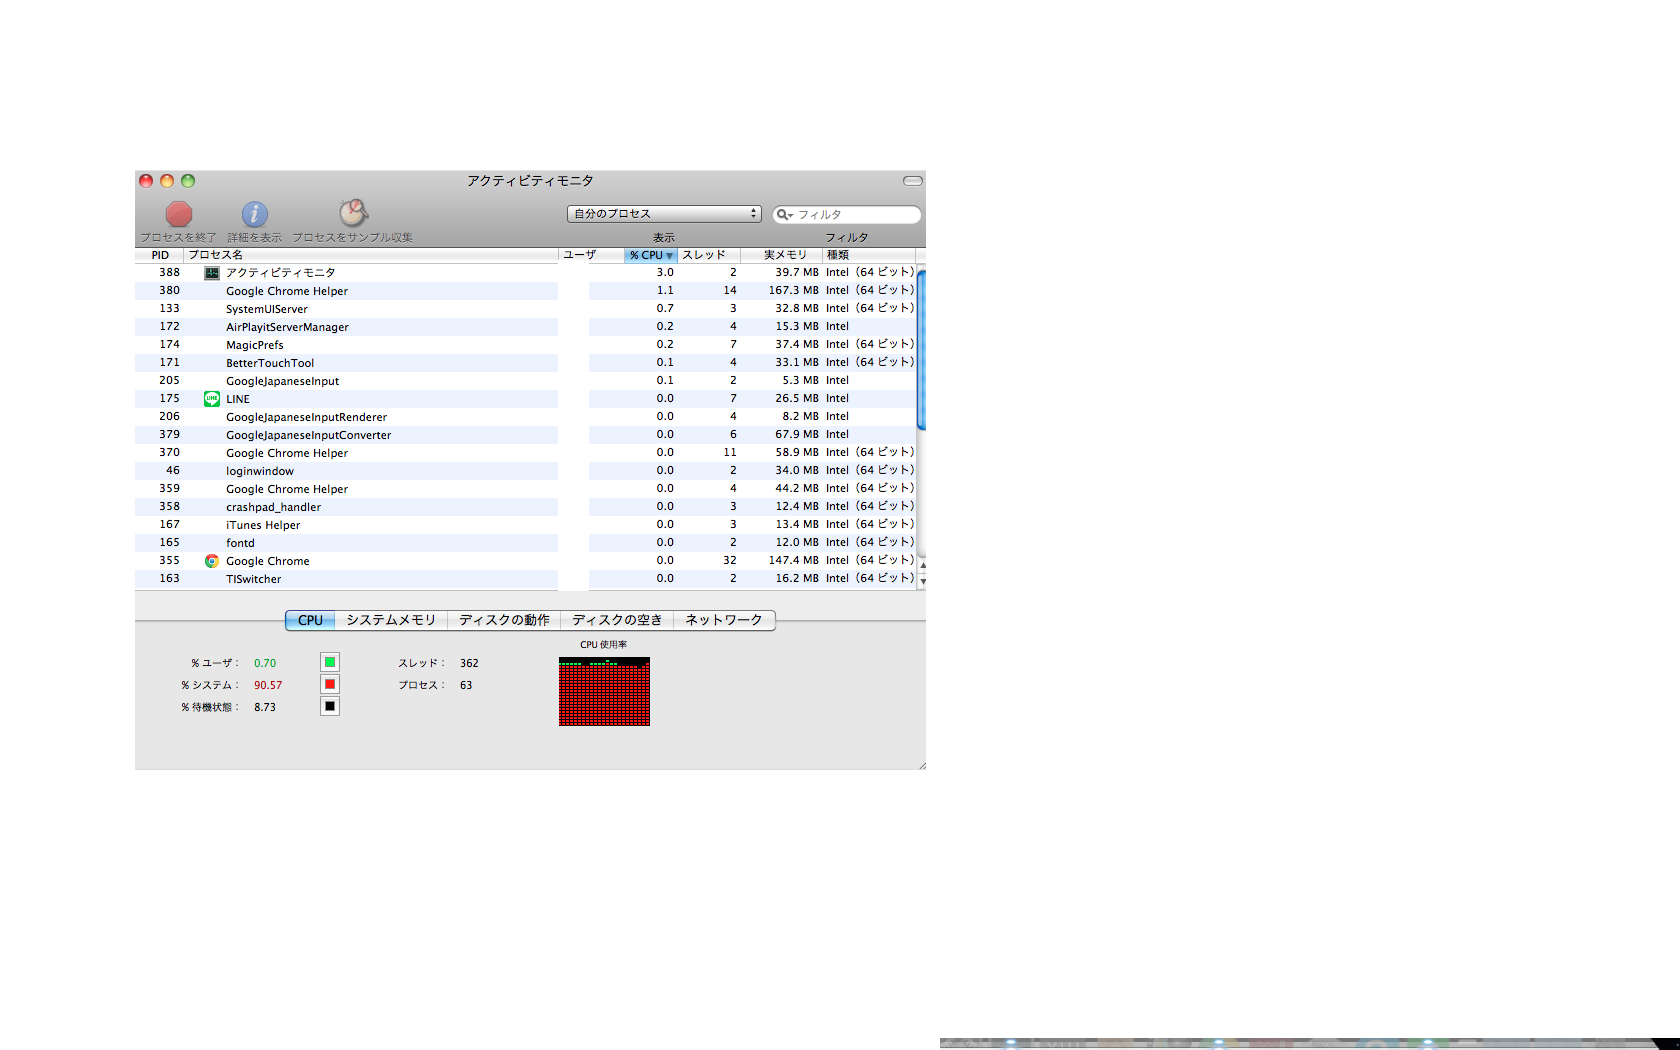Click the % ユーザ value 0.70
This screenshot has width=1680, height=1050.
coord(265,663)
